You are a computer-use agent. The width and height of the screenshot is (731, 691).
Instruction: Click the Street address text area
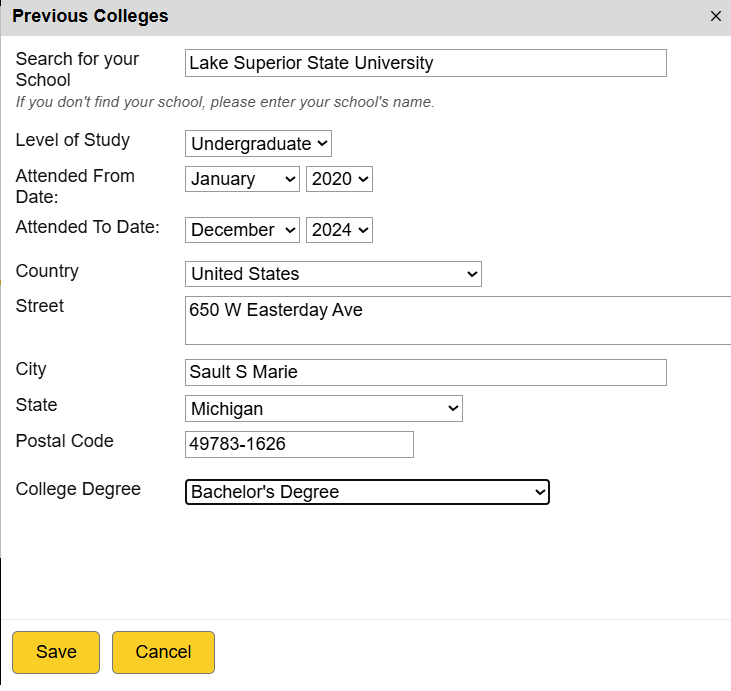click(x=458, y=320)
